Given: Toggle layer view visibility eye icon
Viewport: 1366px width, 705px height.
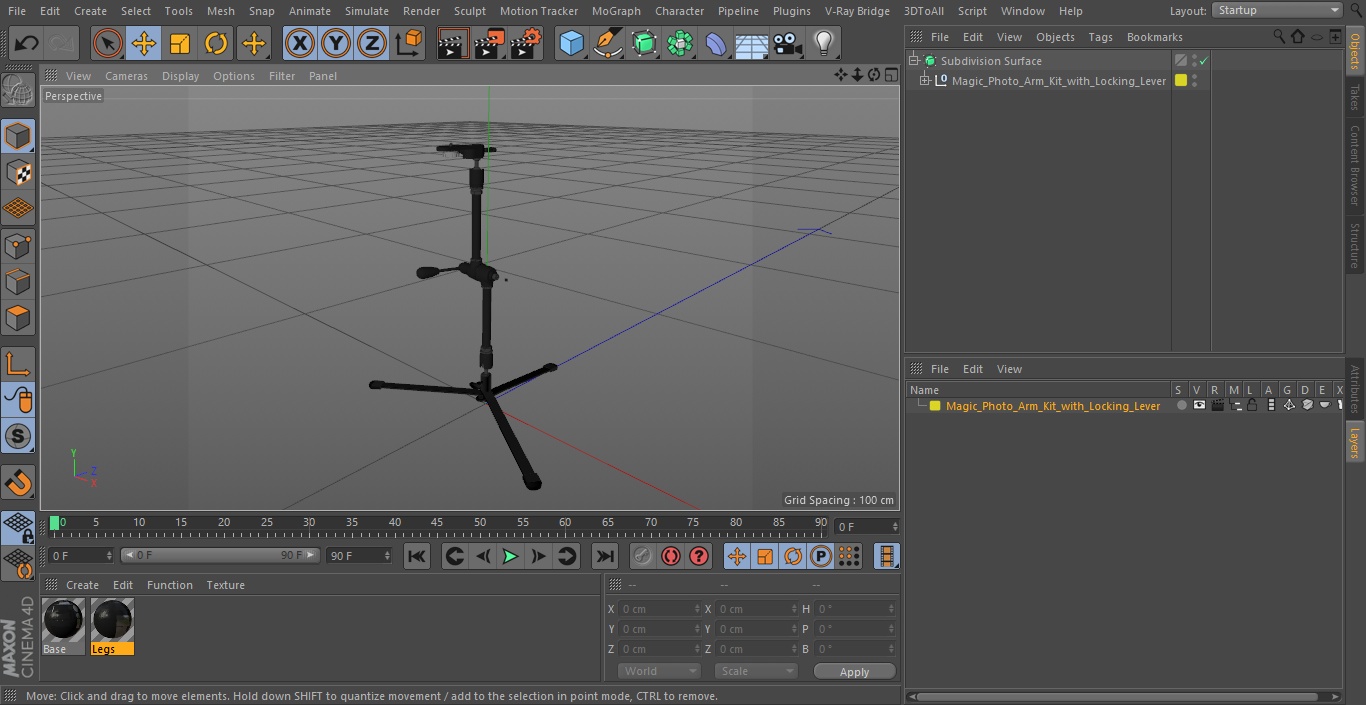Looking at the screenshot, I should 1199,405.
